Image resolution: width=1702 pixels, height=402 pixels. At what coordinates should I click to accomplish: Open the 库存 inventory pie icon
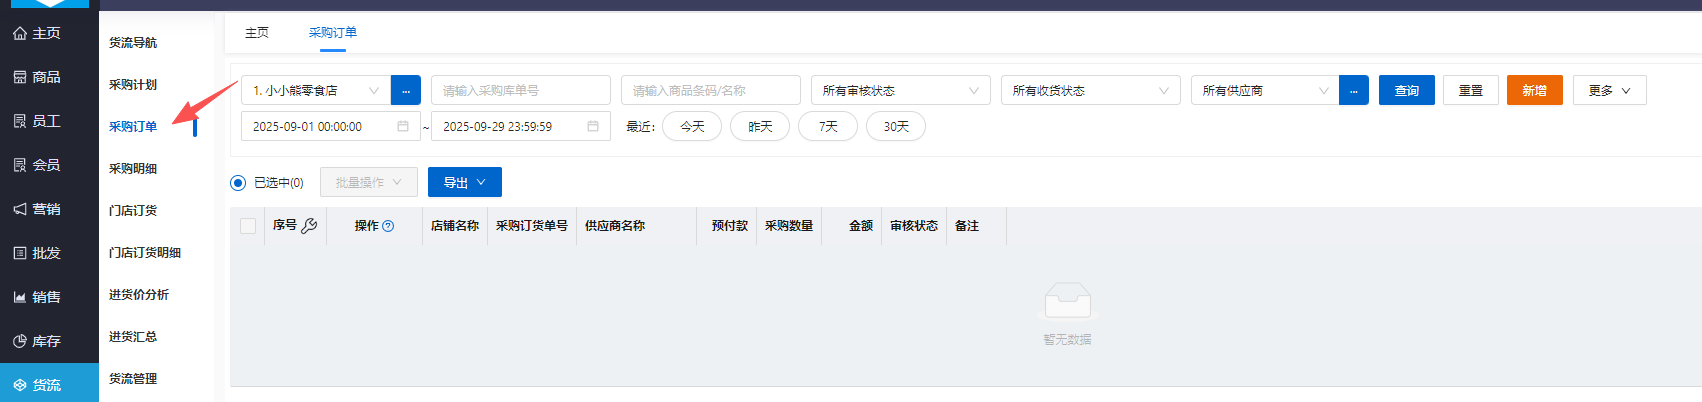[x=20, y=342]
